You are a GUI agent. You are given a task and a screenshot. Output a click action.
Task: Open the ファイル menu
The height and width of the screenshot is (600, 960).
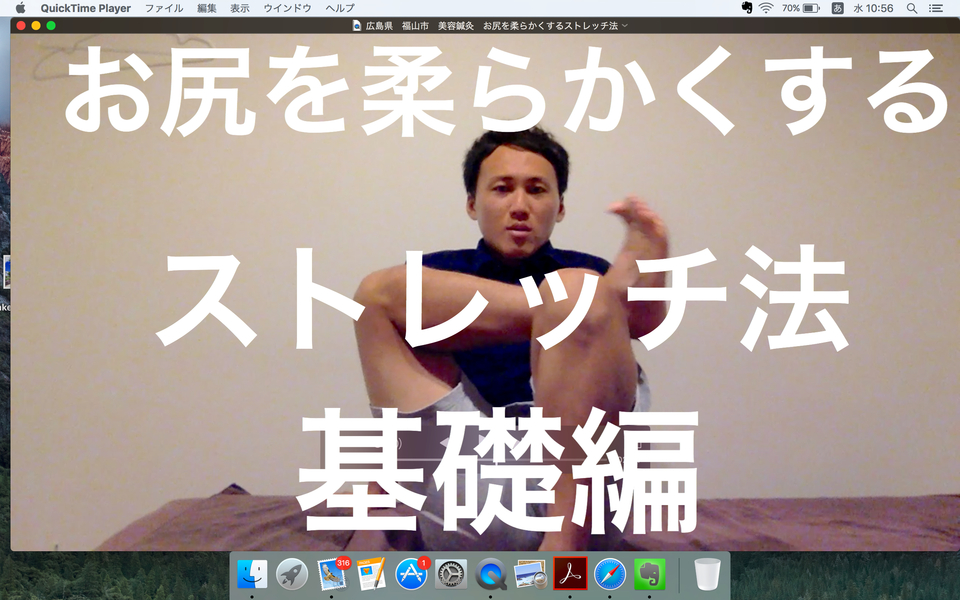coord(163,8)
